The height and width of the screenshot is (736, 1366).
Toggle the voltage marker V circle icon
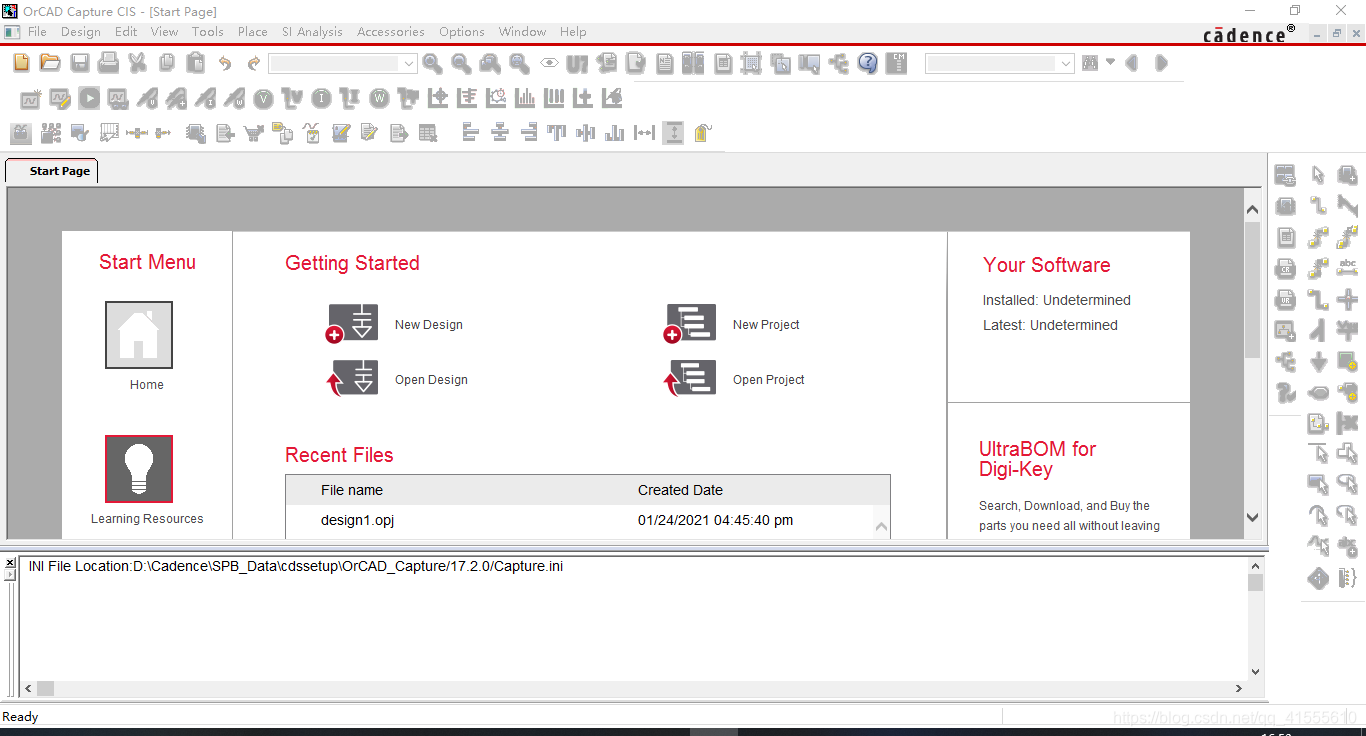(x=263, y=98)
